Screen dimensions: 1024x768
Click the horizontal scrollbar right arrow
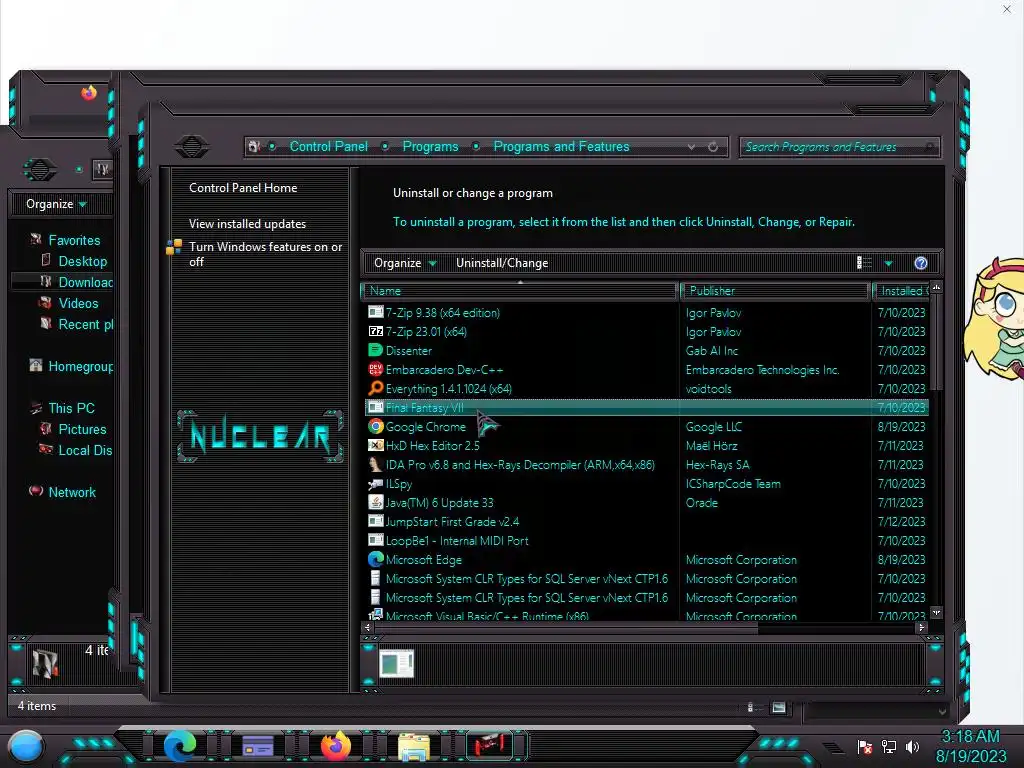click(921, 627)
